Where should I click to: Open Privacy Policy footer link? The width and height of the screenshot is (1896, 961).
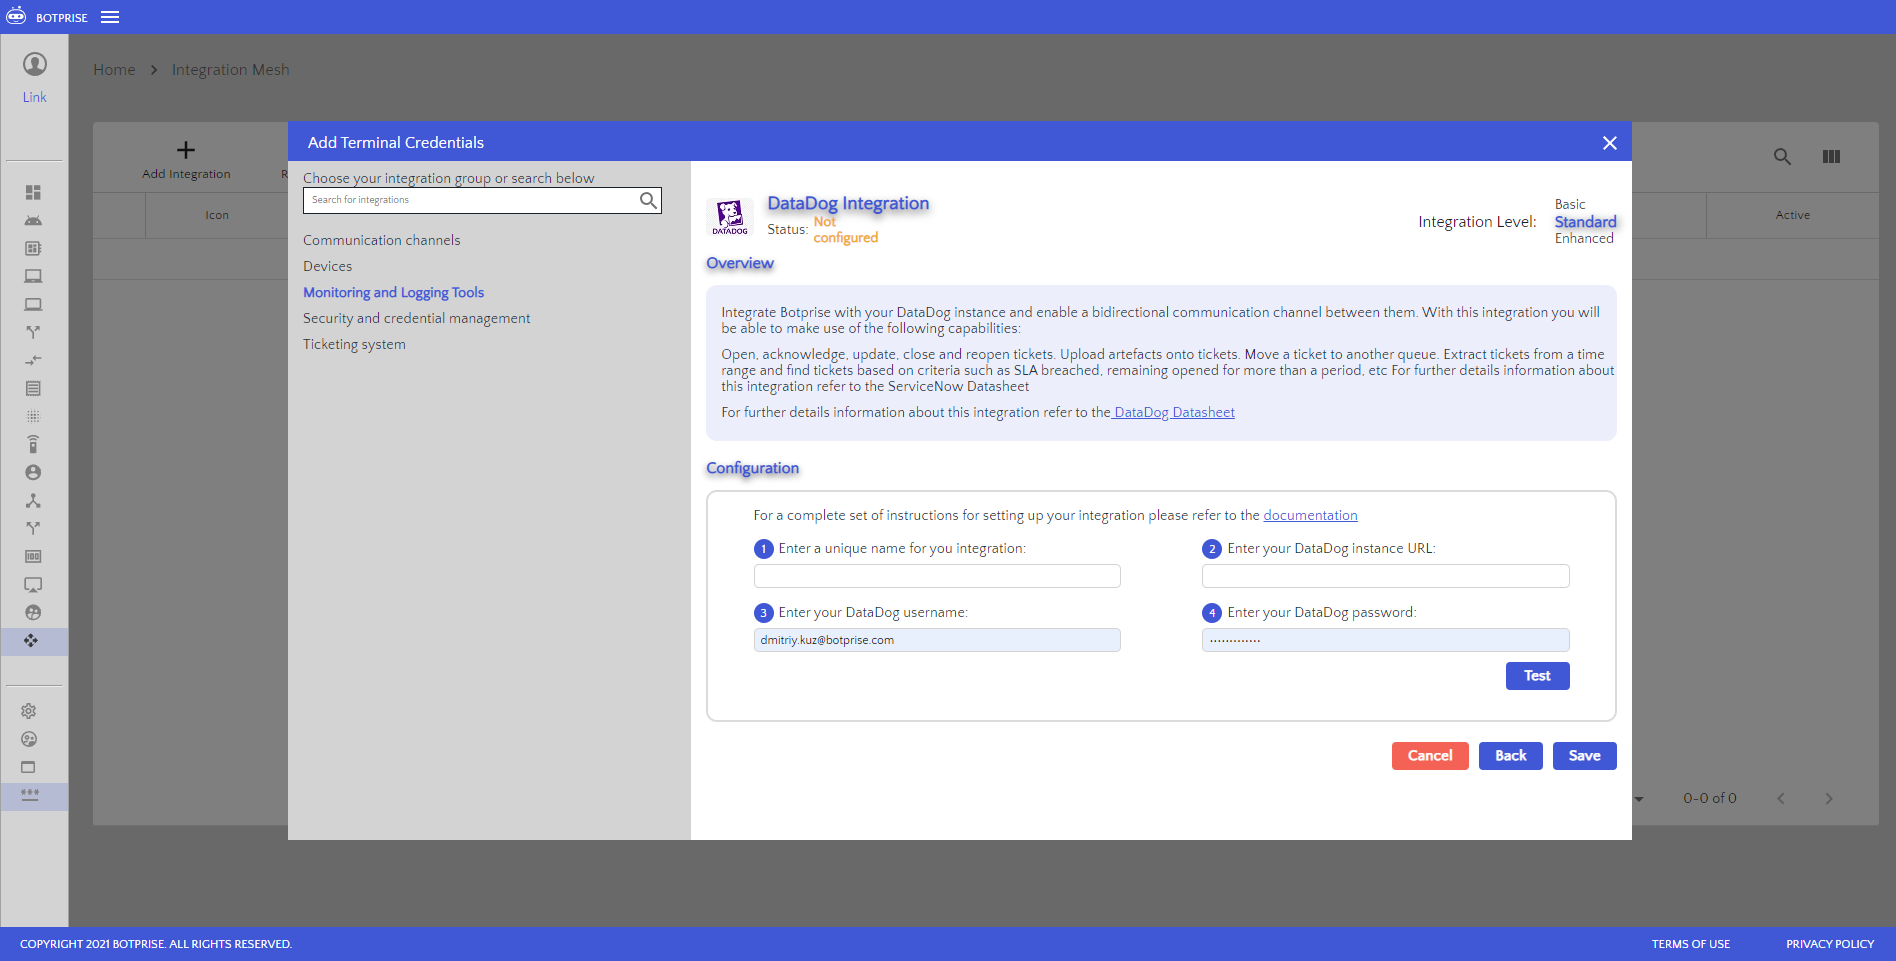pos(1830,944)
